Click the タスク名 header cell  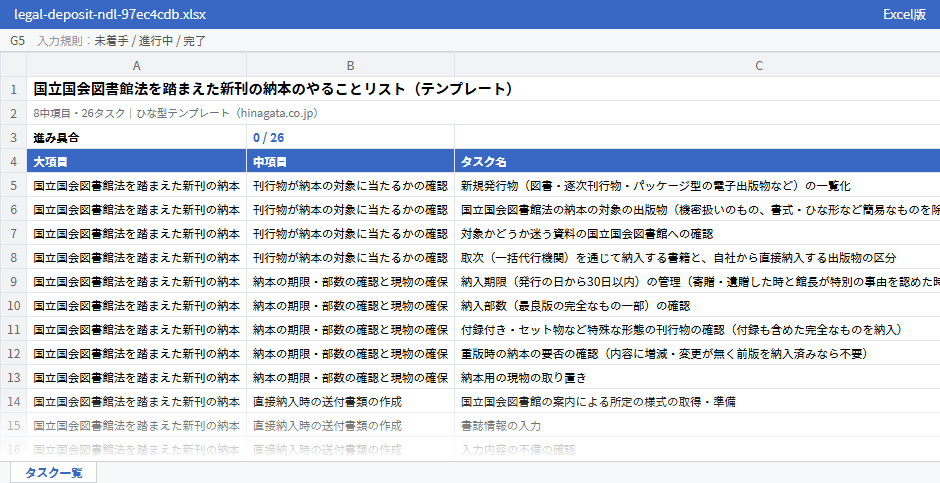(x=697, y=162)
